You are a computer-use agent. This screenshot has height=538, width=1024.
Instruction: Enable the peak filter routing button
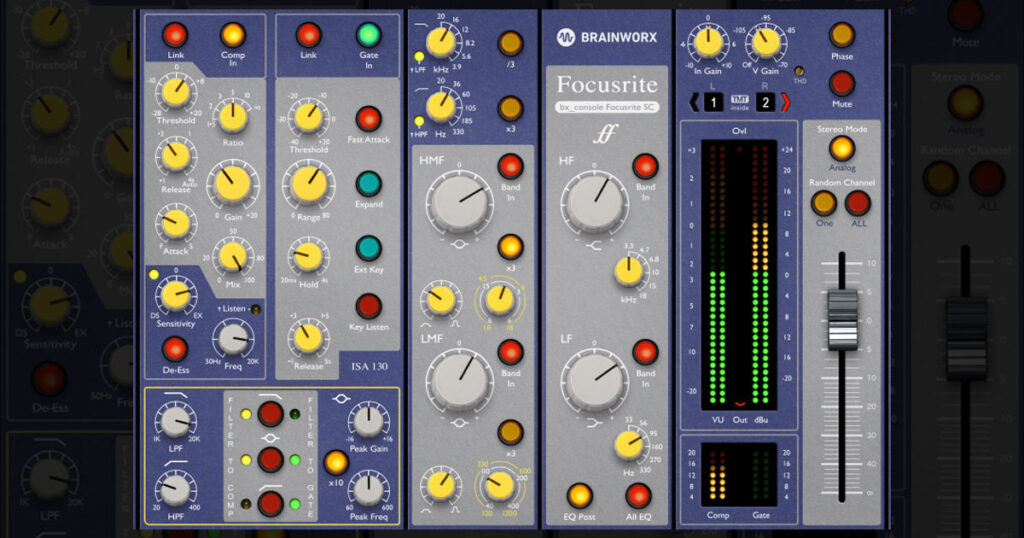tap(270, 459)
